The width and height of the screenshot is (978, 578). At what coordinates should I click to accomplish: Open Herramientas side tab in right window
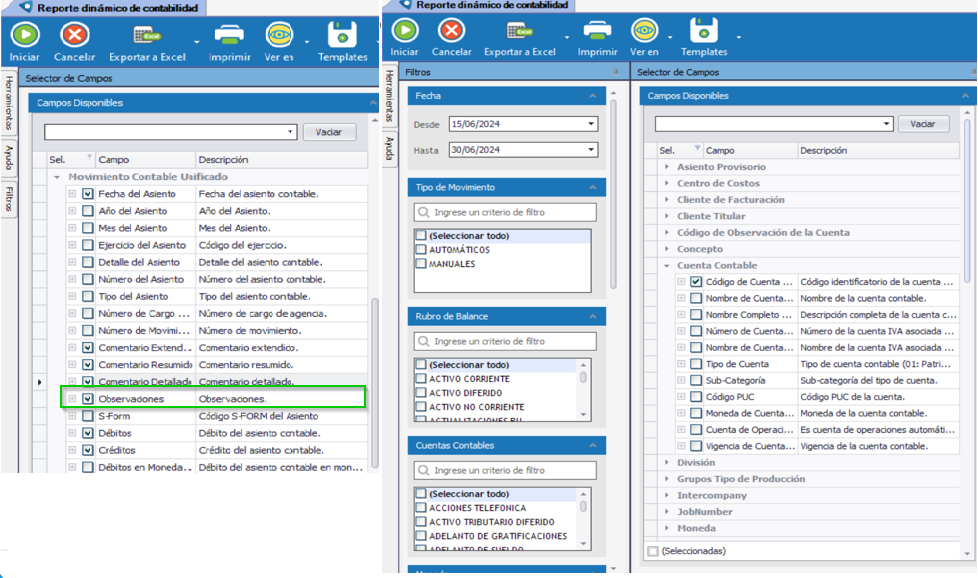click(x=389, y=96)
